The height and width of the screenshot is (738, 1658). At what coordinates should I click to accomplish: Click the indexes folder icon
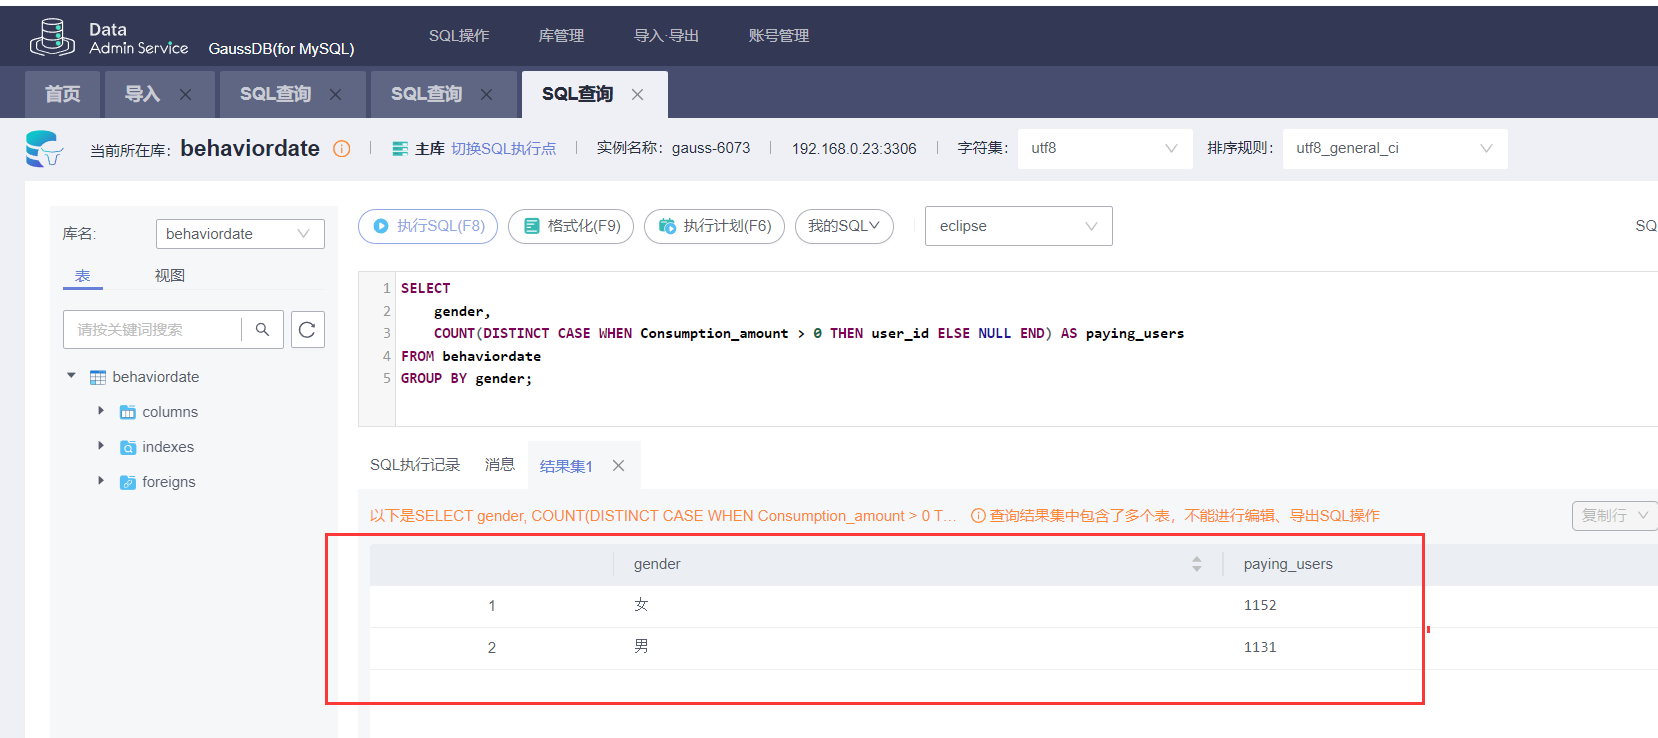128,447
